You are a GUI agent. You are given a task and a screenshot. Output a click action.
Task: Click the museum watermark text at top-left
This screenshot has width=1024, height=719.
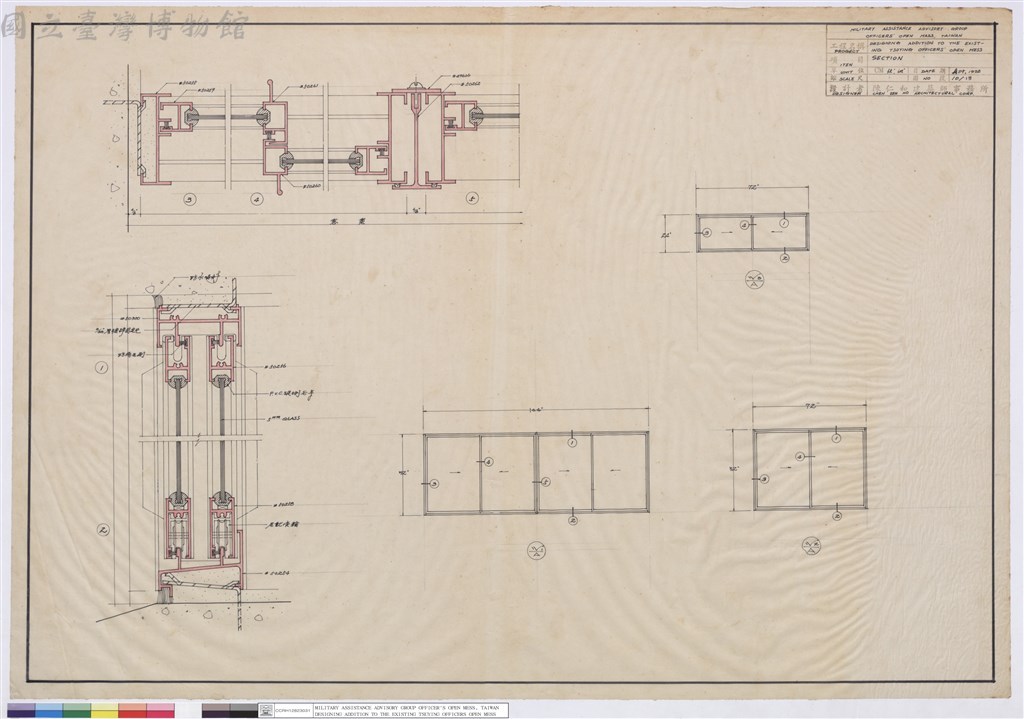click(125, 25)
